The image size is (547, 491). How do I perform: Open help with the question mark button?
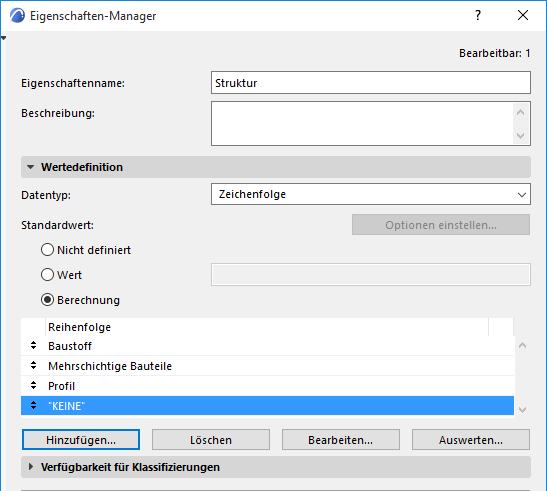click(x=478, y=15)
